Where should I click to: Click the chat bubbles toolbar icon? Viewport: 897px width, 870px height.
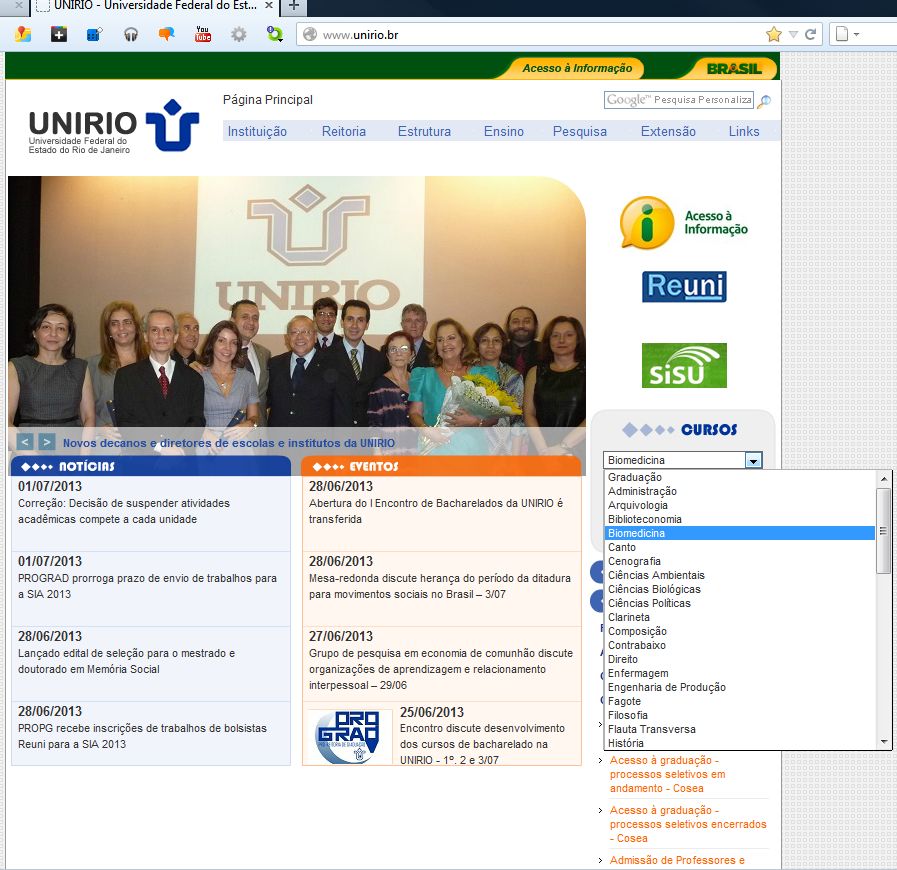click(166, 33)
